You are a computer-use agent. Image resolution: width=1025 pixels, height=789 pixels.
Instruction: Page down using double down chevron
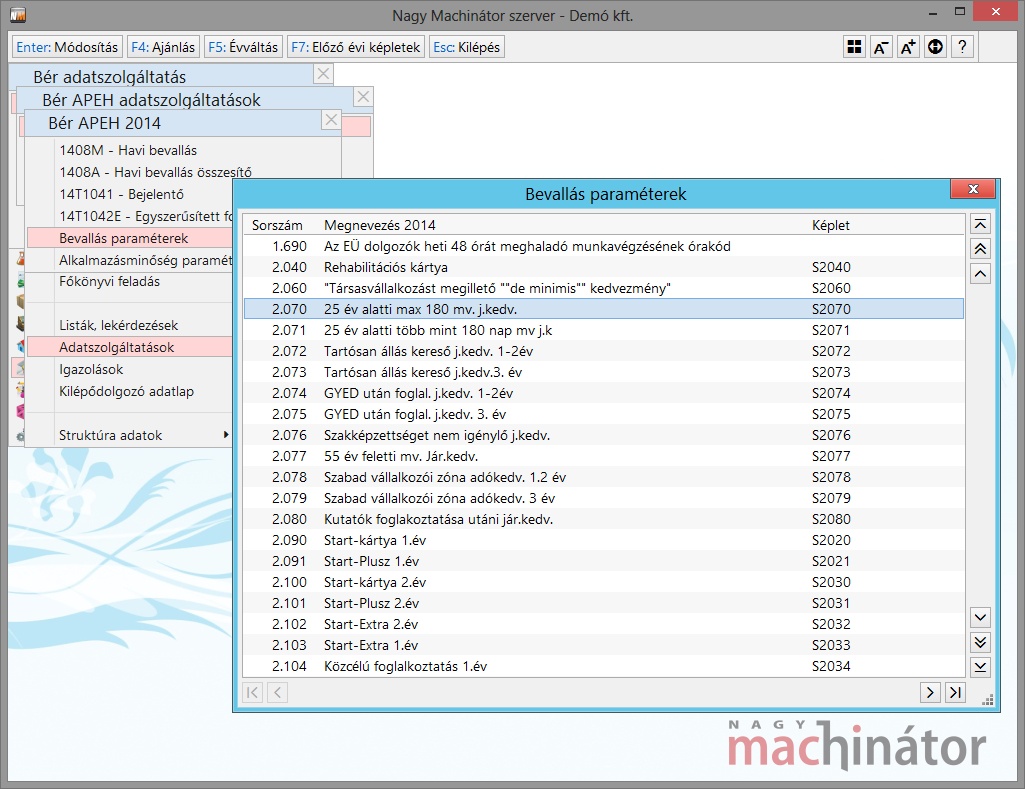980,642
